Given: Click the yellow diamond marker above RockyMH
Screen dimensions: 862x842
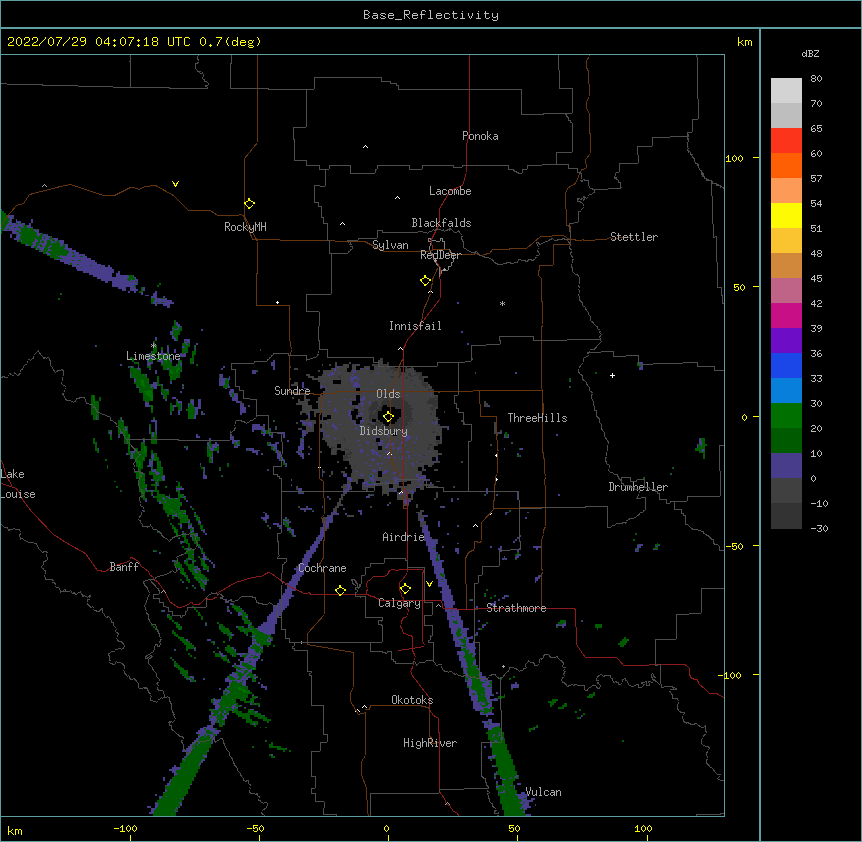Looking at the screenshot, I should (x=250, y=204).
